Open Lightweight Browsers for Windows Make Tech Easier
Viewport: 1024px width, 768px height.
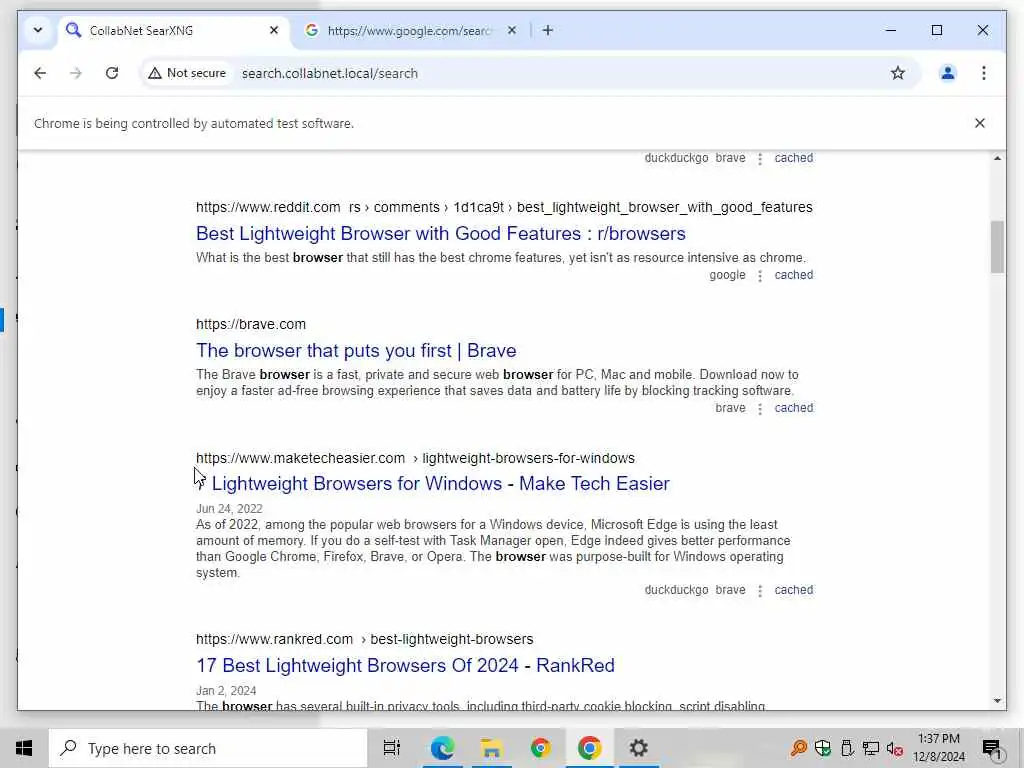pyautogui.click(x=433, y=483)
